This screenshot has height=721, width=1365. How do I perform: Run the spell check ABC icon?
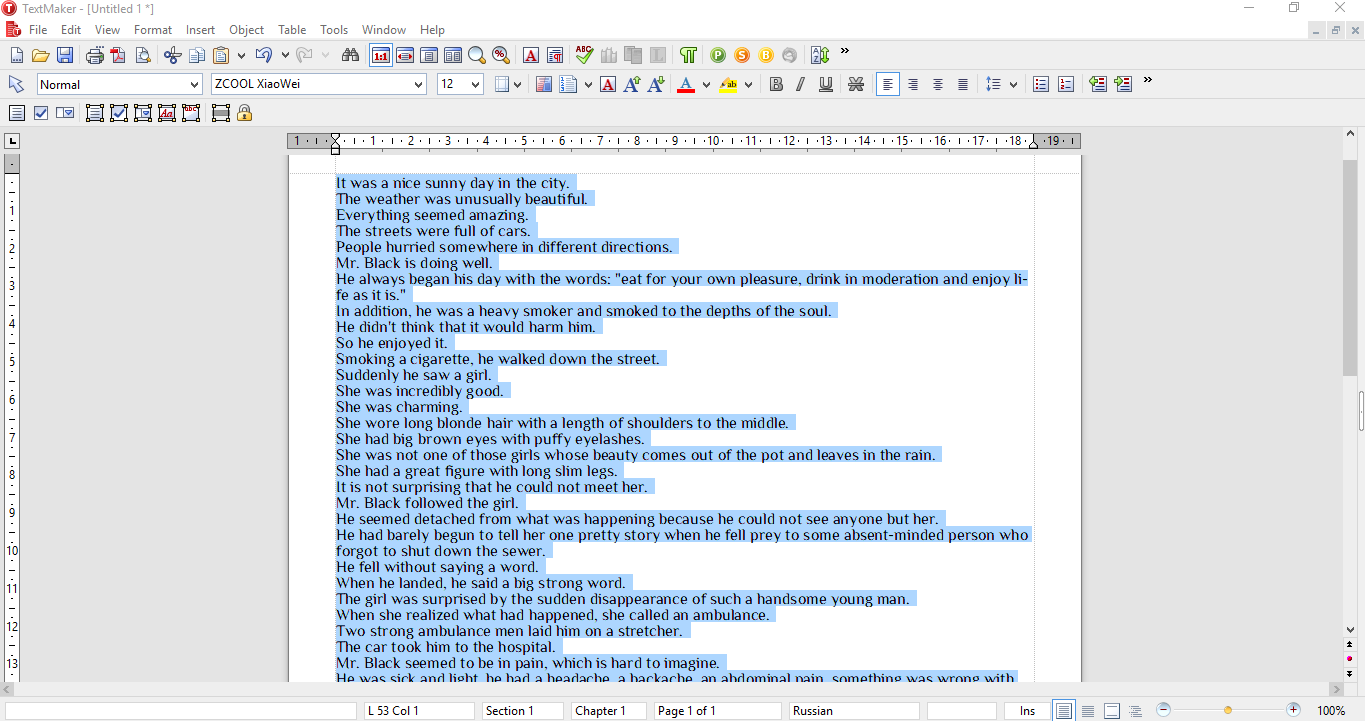pyautogui.click(x=584, y=56)
